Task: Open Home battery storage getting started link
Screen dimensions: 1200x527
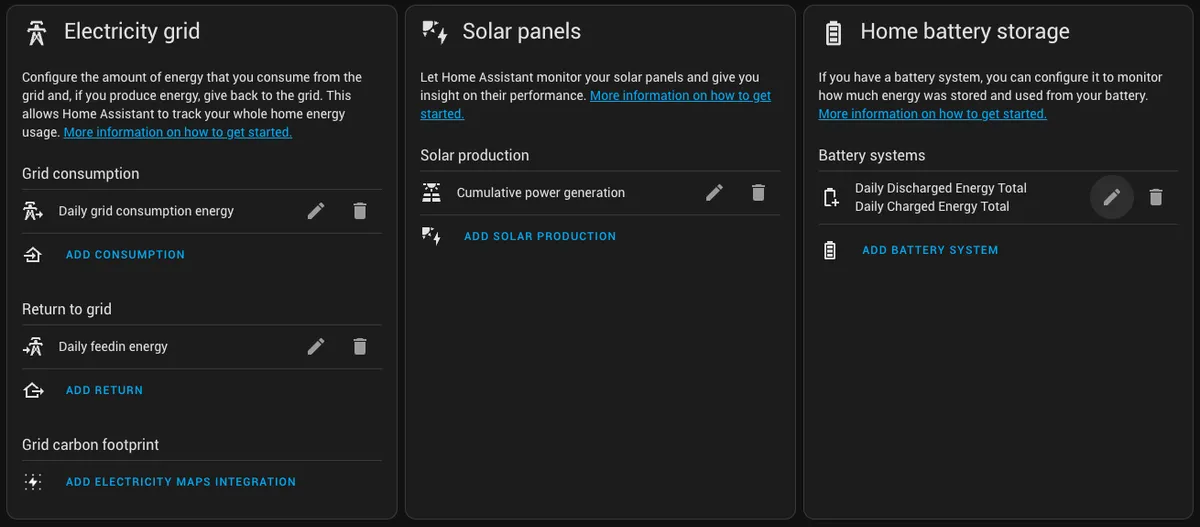Action: click(932, 114)
